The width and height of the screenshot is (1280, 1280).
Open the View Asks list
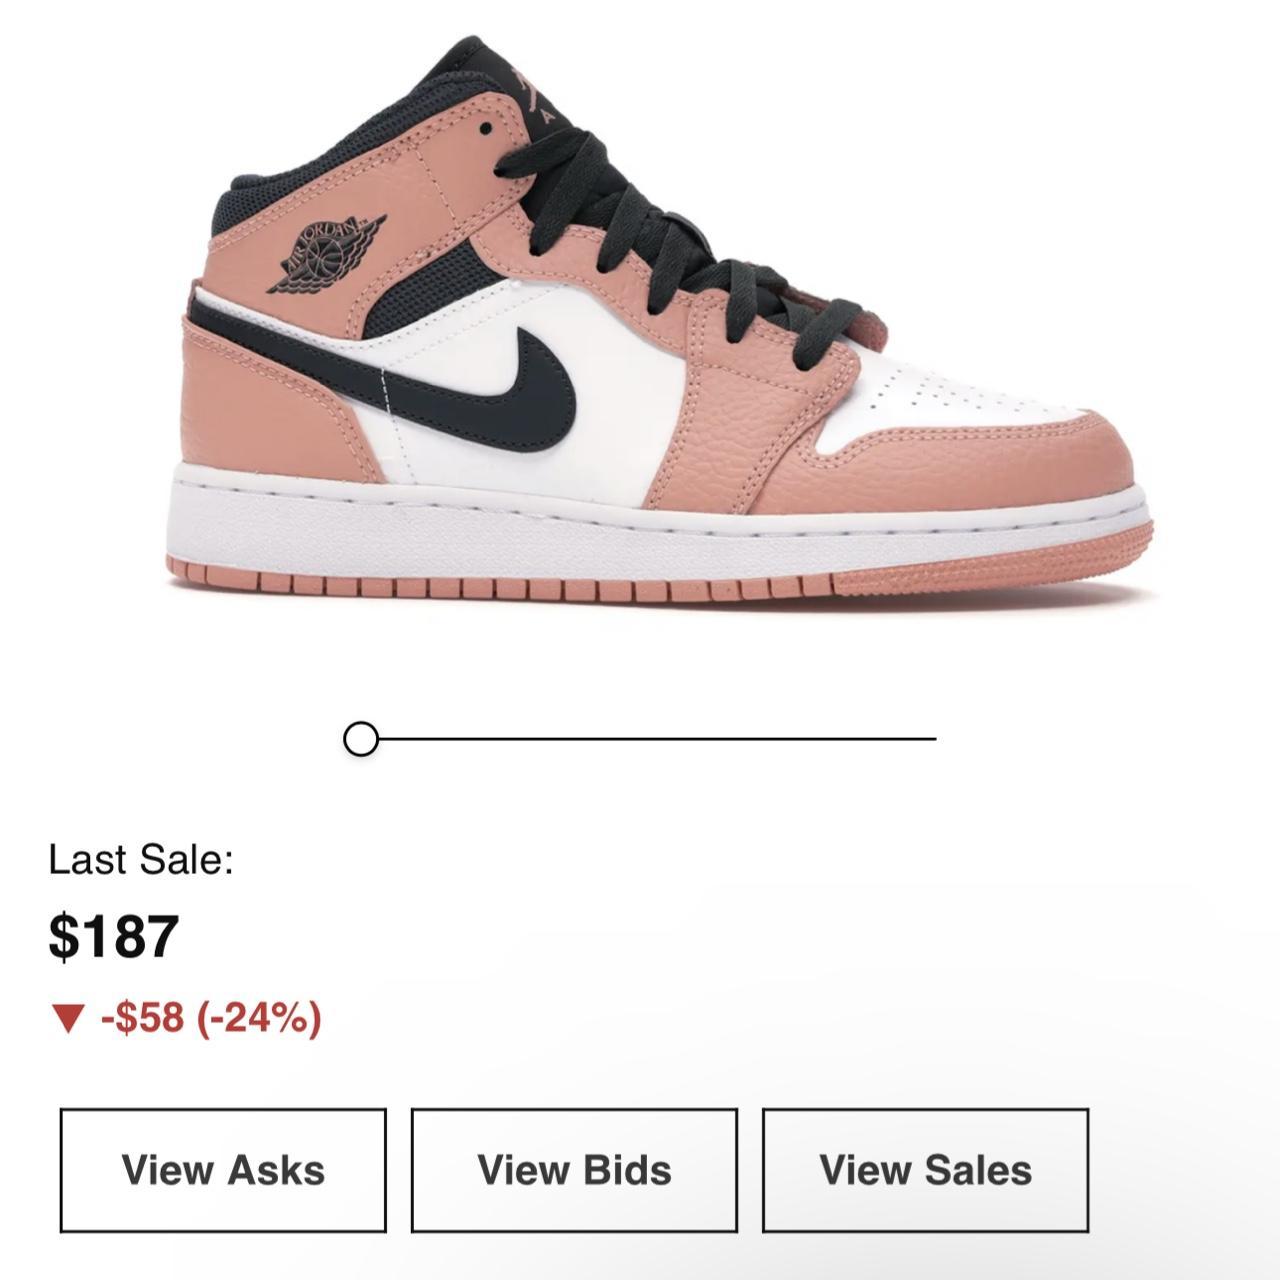click(223, 1170)
